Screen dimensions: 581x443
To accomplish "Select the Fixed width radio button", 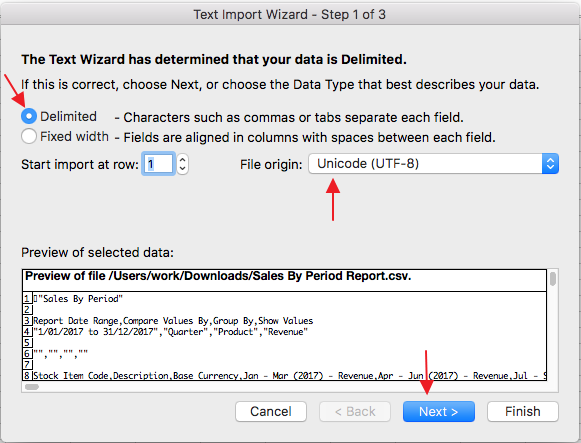I will [x=29, y=136].
